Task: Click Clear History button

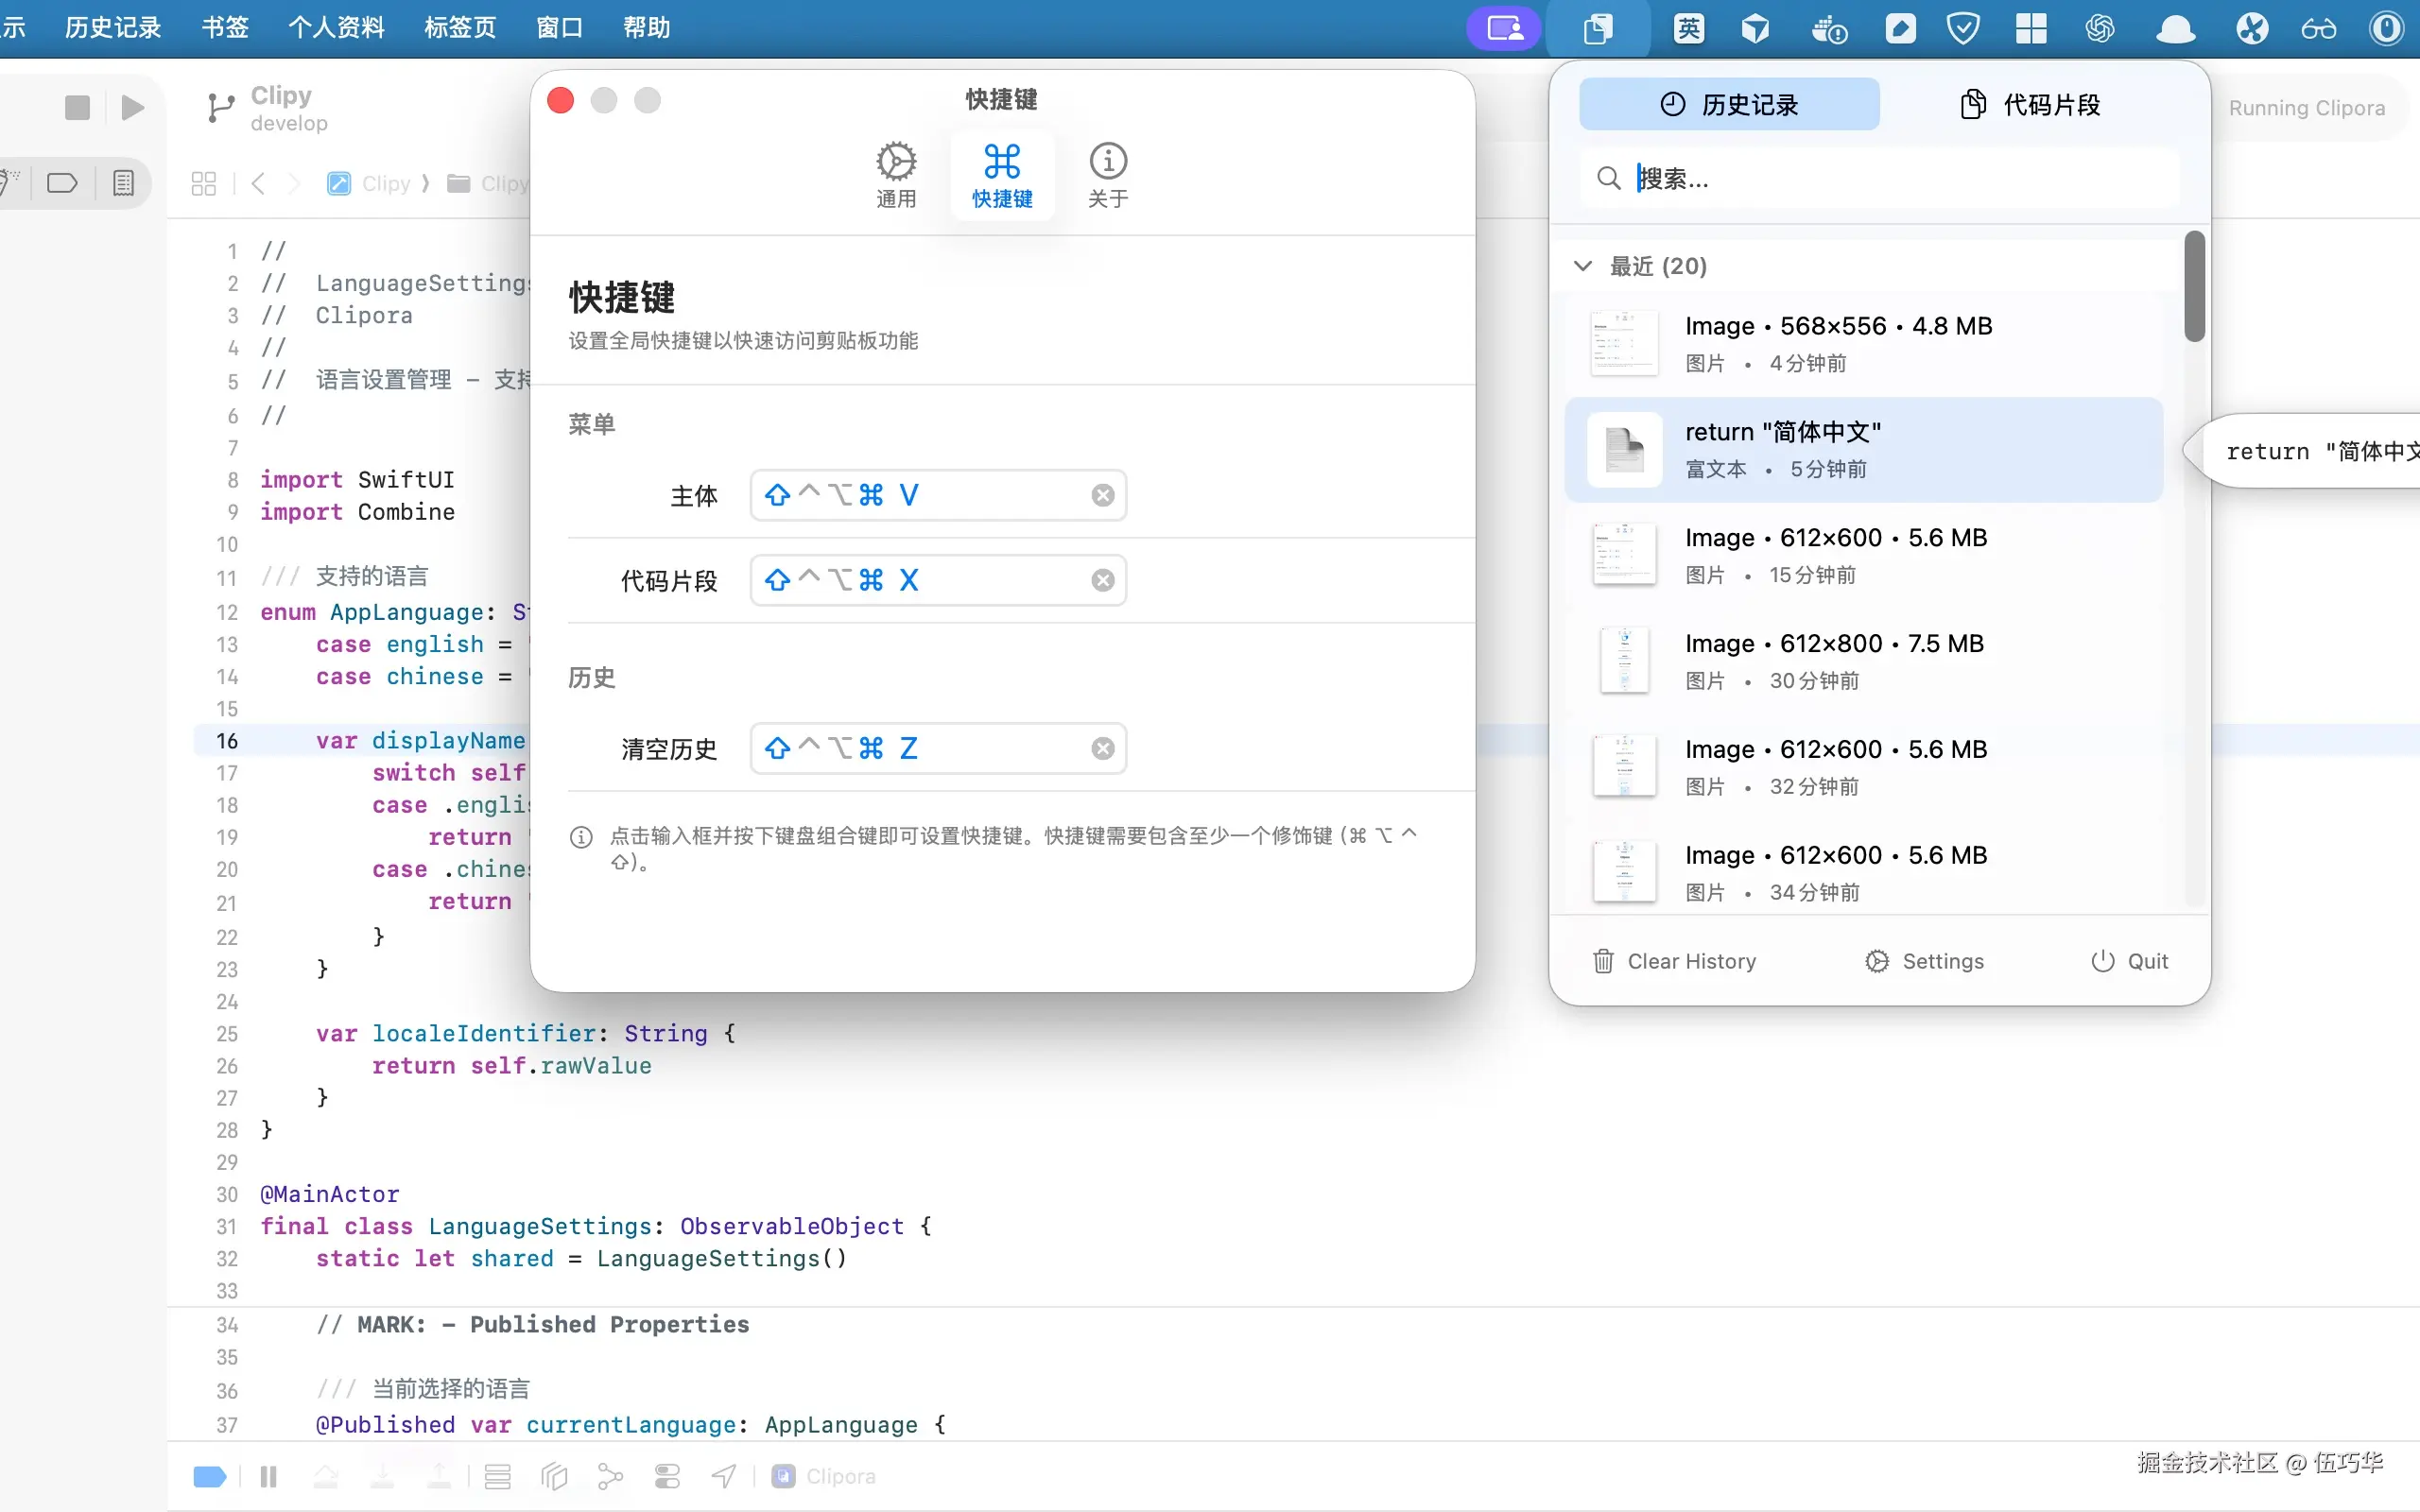Action: 1674,961
